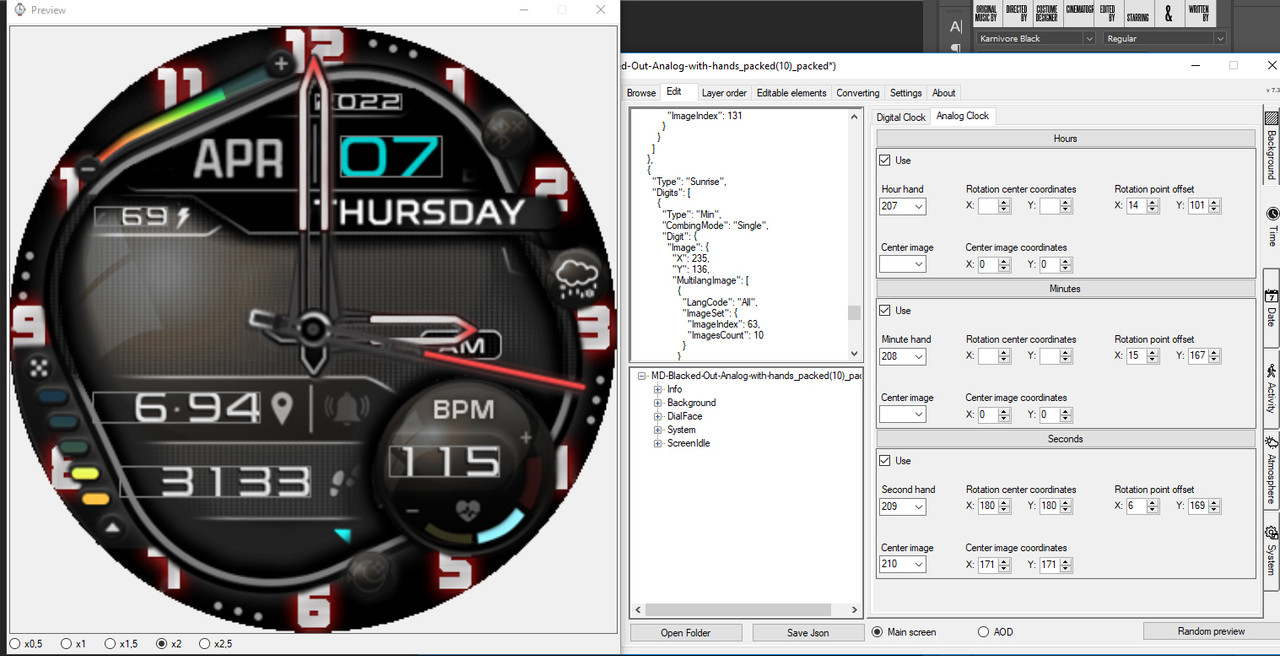Open the Hours Center image dropdown
The image size is (1280, 656).
903,265
